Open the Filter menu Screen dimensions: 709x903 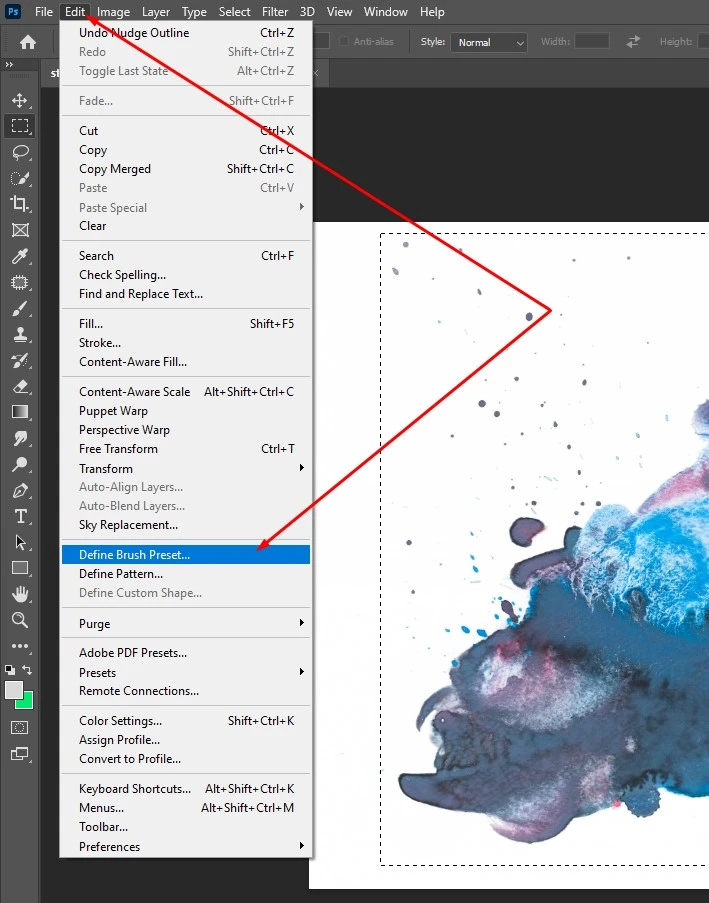click(x=275, y=12)
